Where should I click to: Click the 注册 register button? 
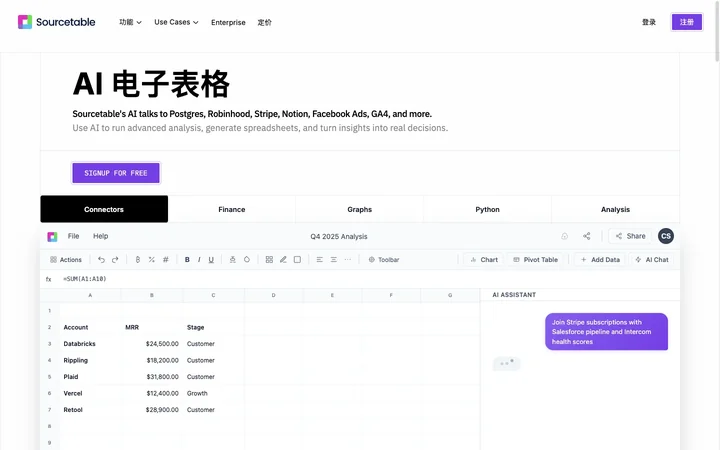click(x=687, y=22)
